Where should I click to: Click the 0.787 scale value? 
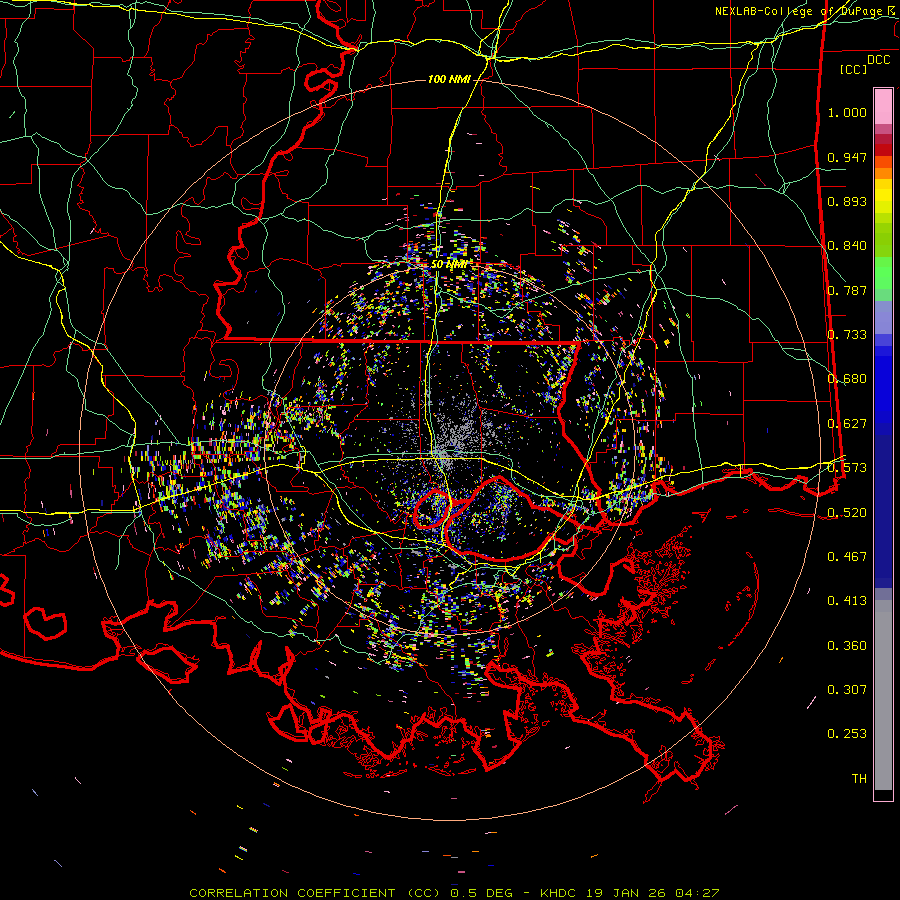(847, 290)
